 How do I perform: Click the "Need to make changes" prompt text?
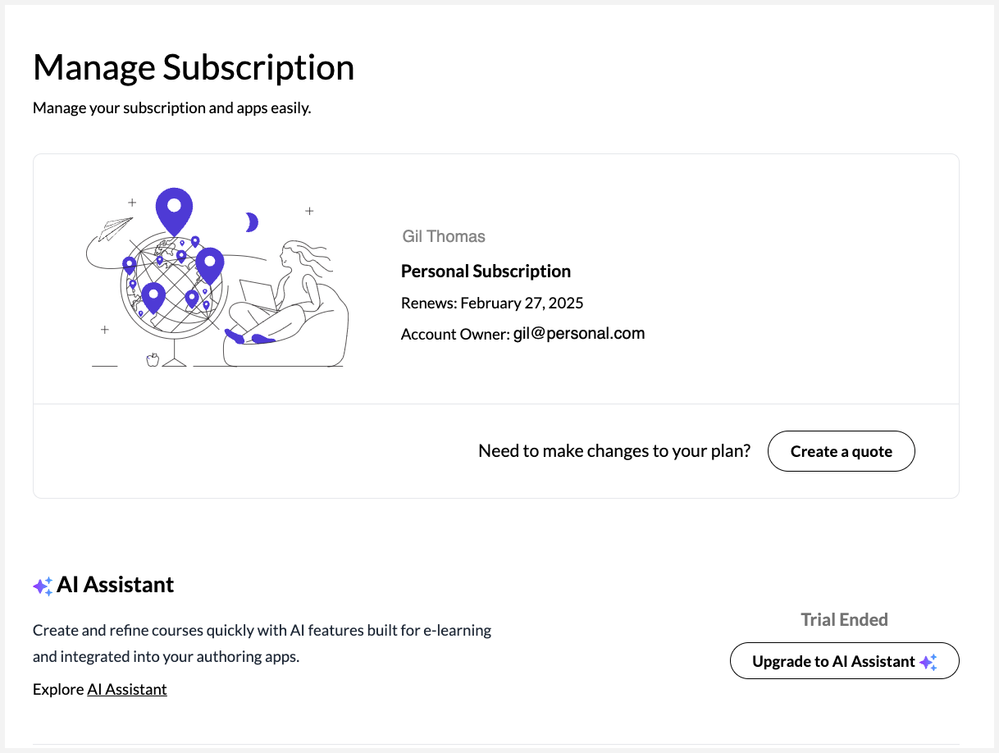[x=614, y=451]
